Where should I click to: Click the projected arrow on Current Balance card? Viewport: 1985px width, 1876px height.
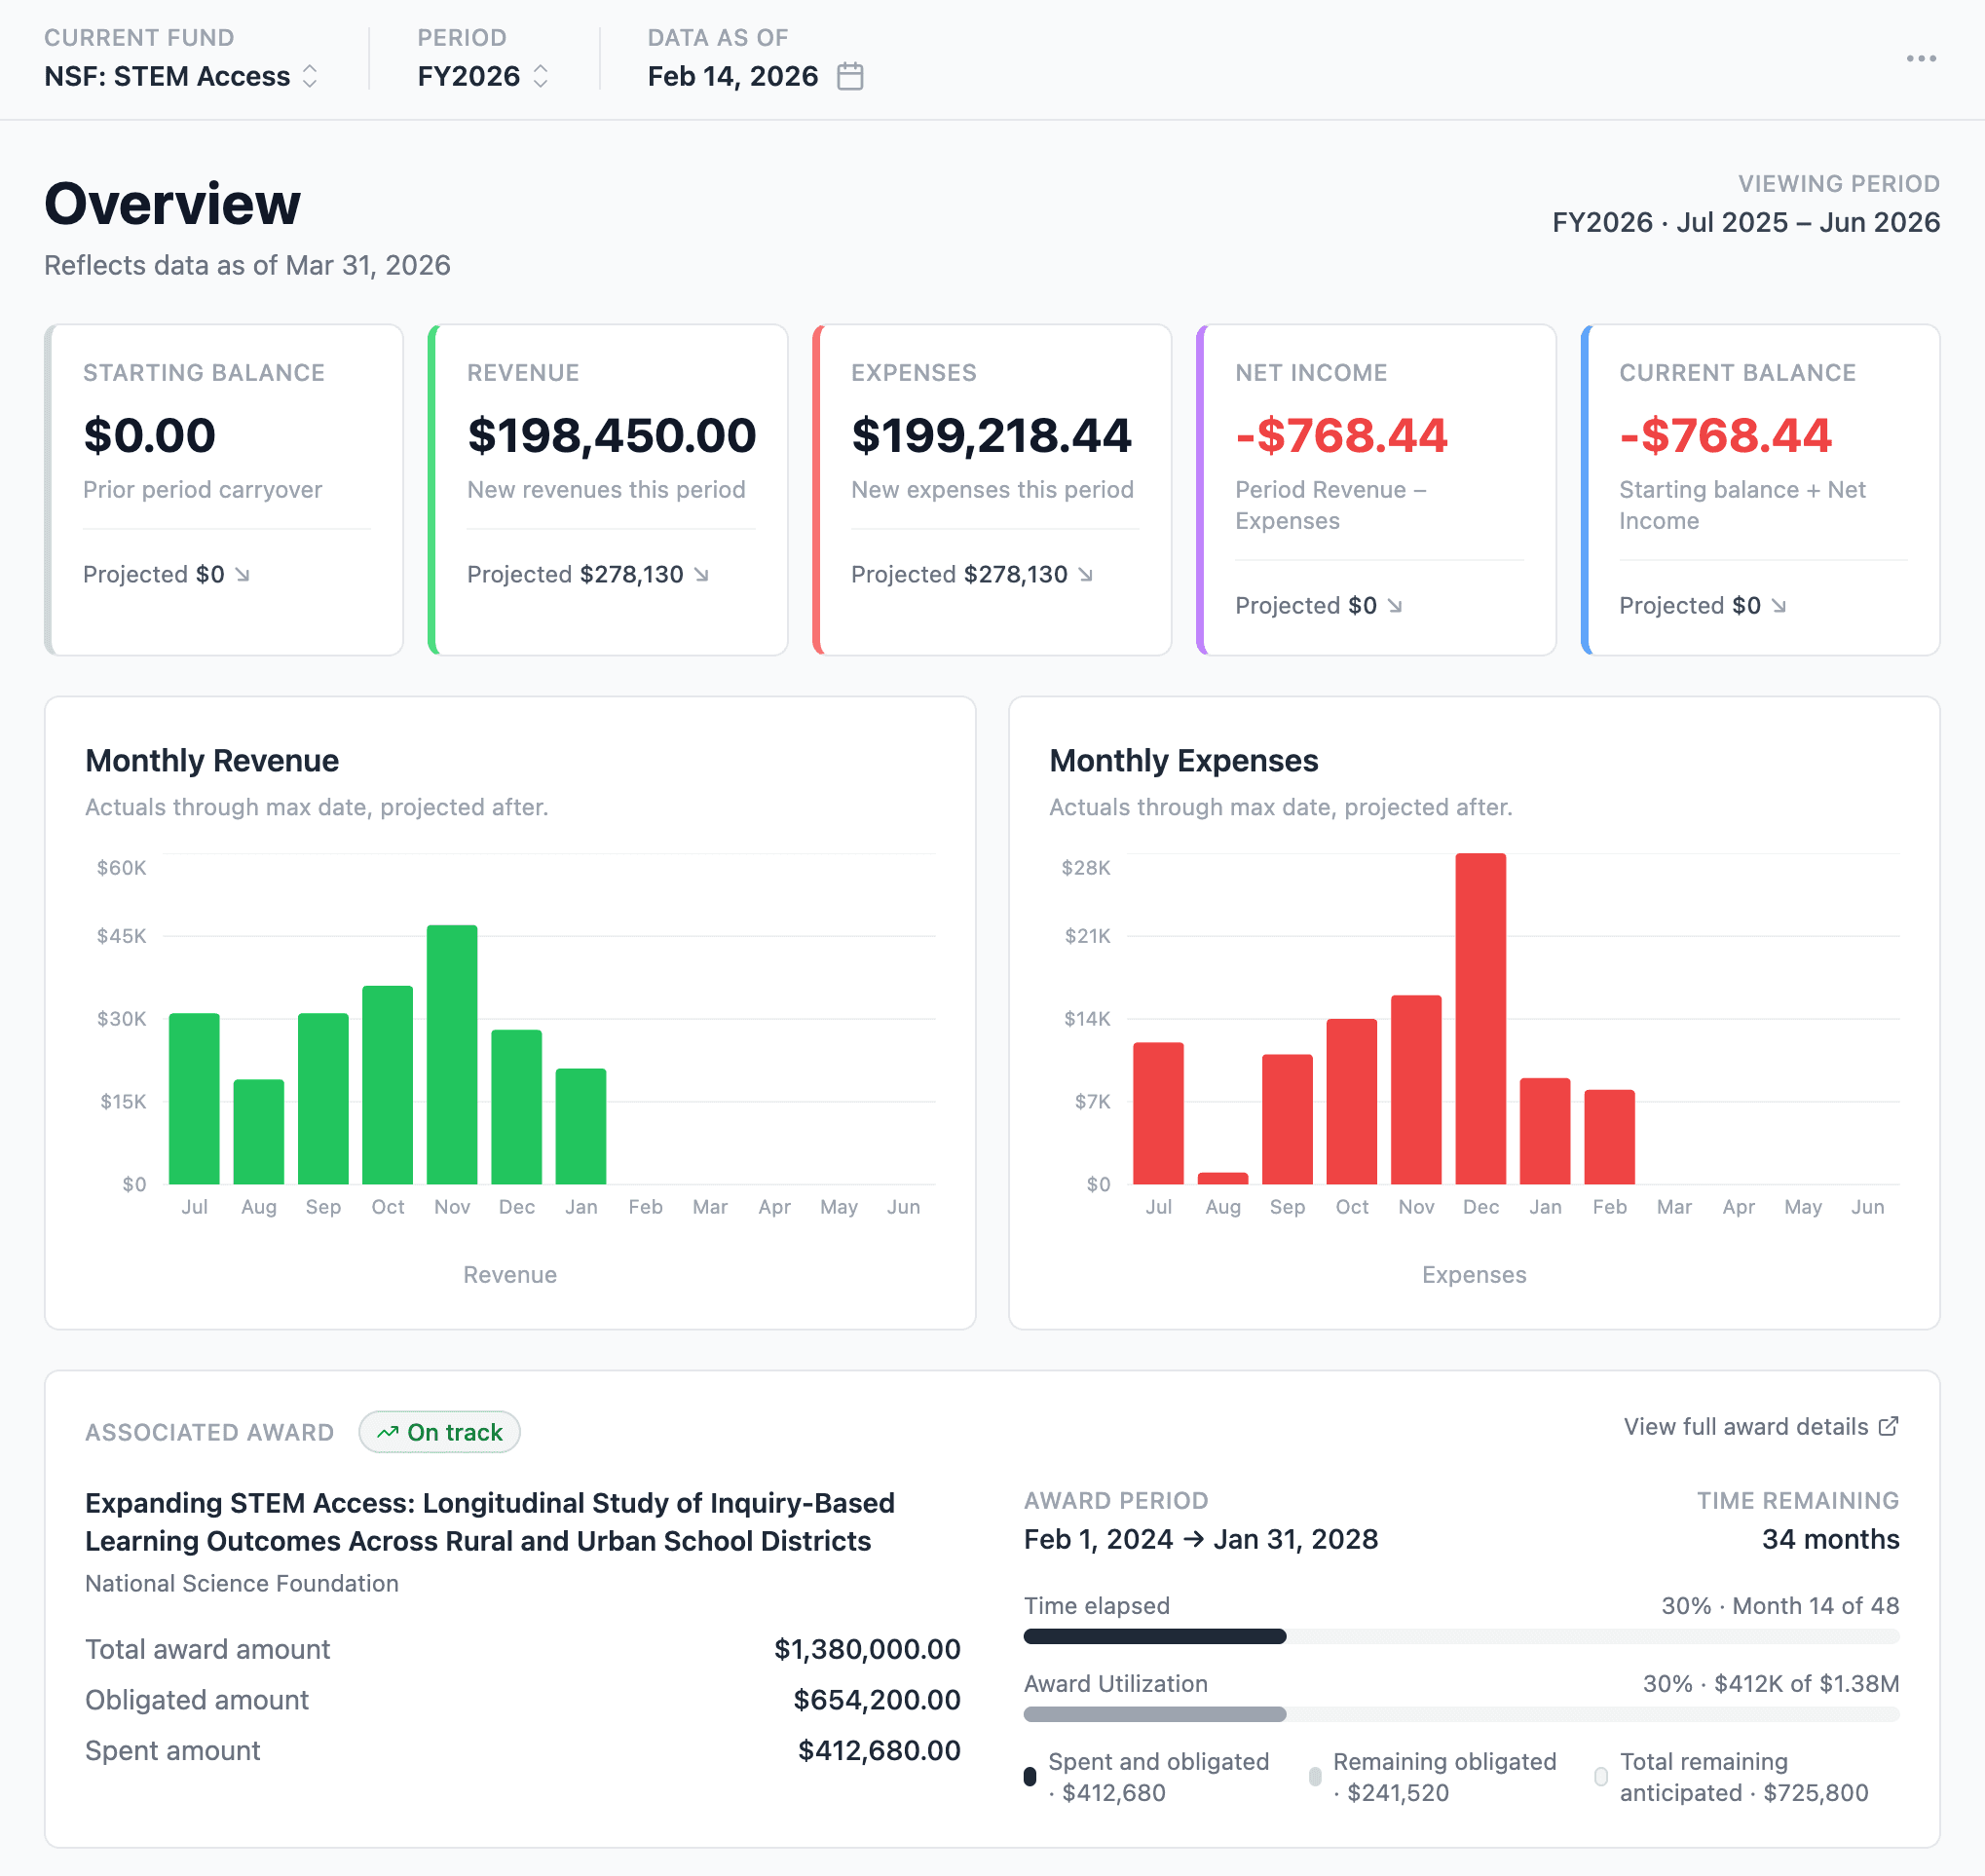tap(1781, 606)
